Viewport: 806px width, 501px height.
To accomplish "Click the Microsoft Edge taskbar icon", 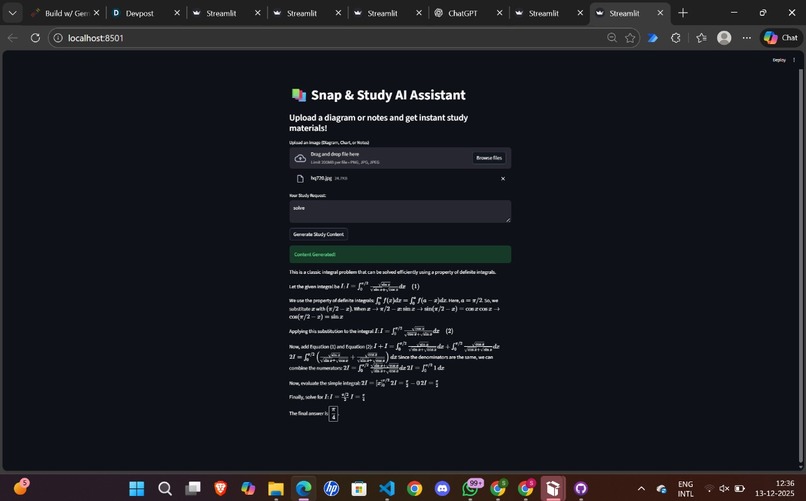I will [304, 488].
